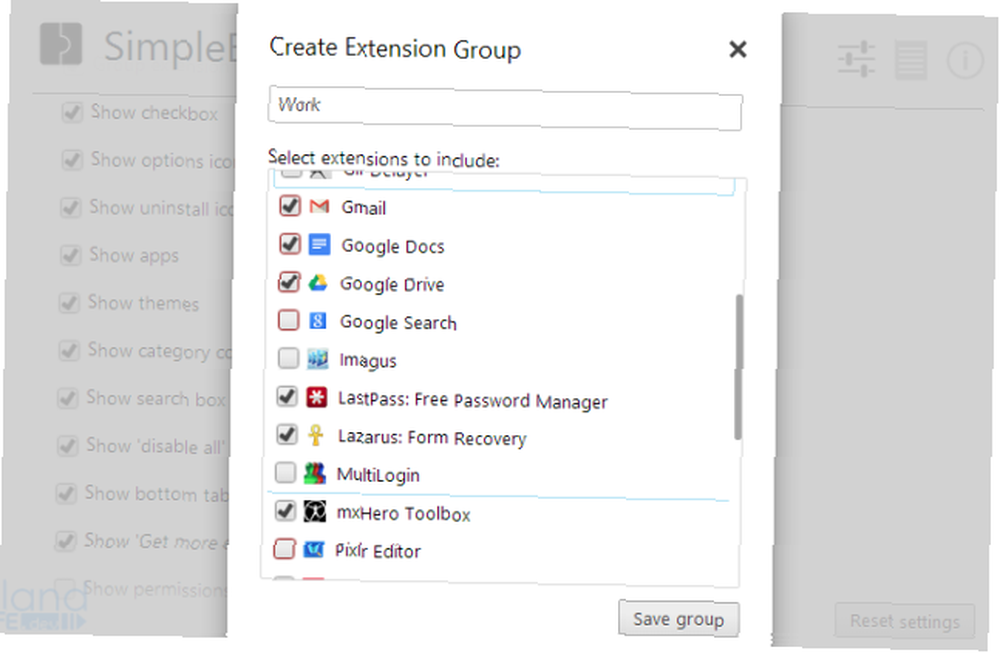Check the Imagus checkbox
This screenshot has height=653, width=1000.
tap(288, 358)
